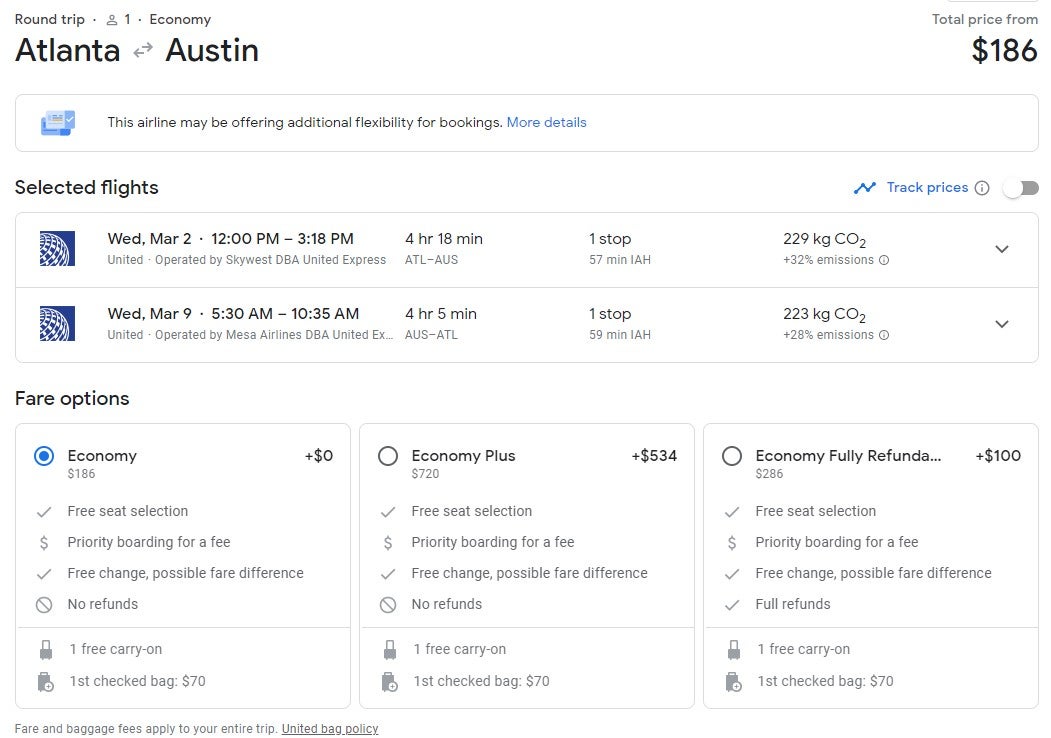Click the United logo on the Mar 9 flight
This screenshot has width=1051, height=738.
[x=57, y=324]
